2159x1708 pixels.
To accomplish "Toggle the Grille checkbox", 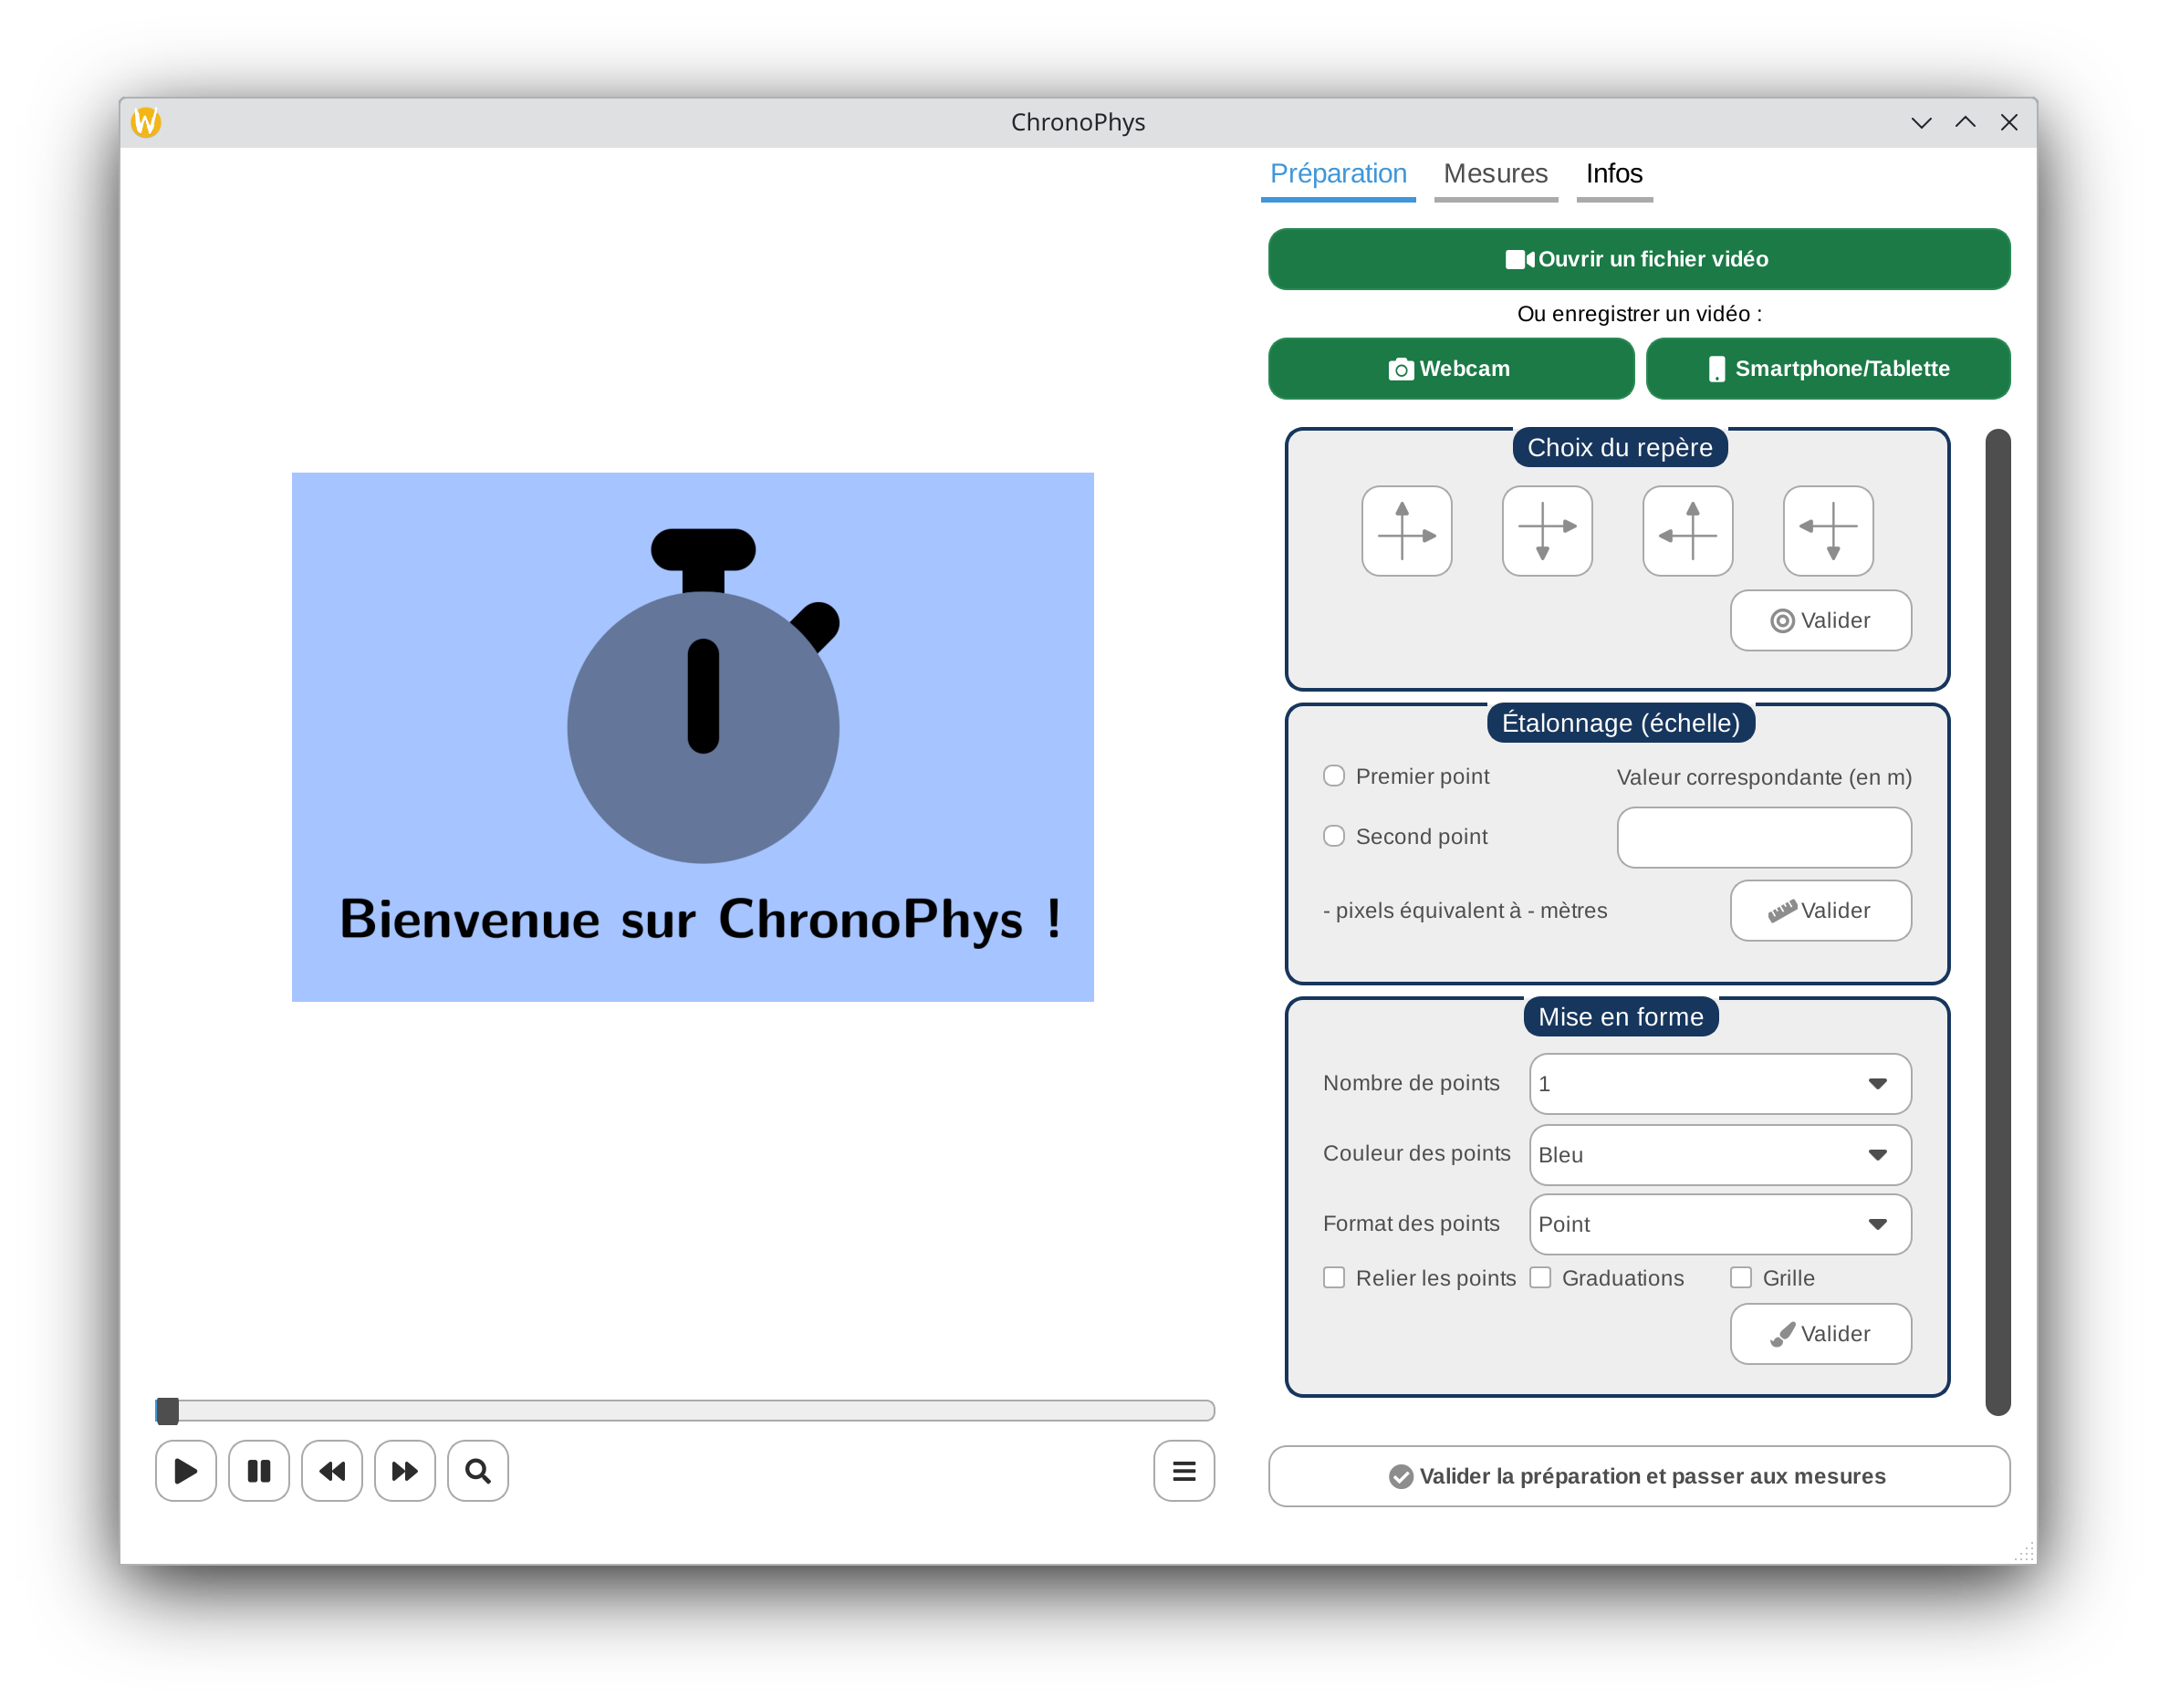I will 1741,1278.
